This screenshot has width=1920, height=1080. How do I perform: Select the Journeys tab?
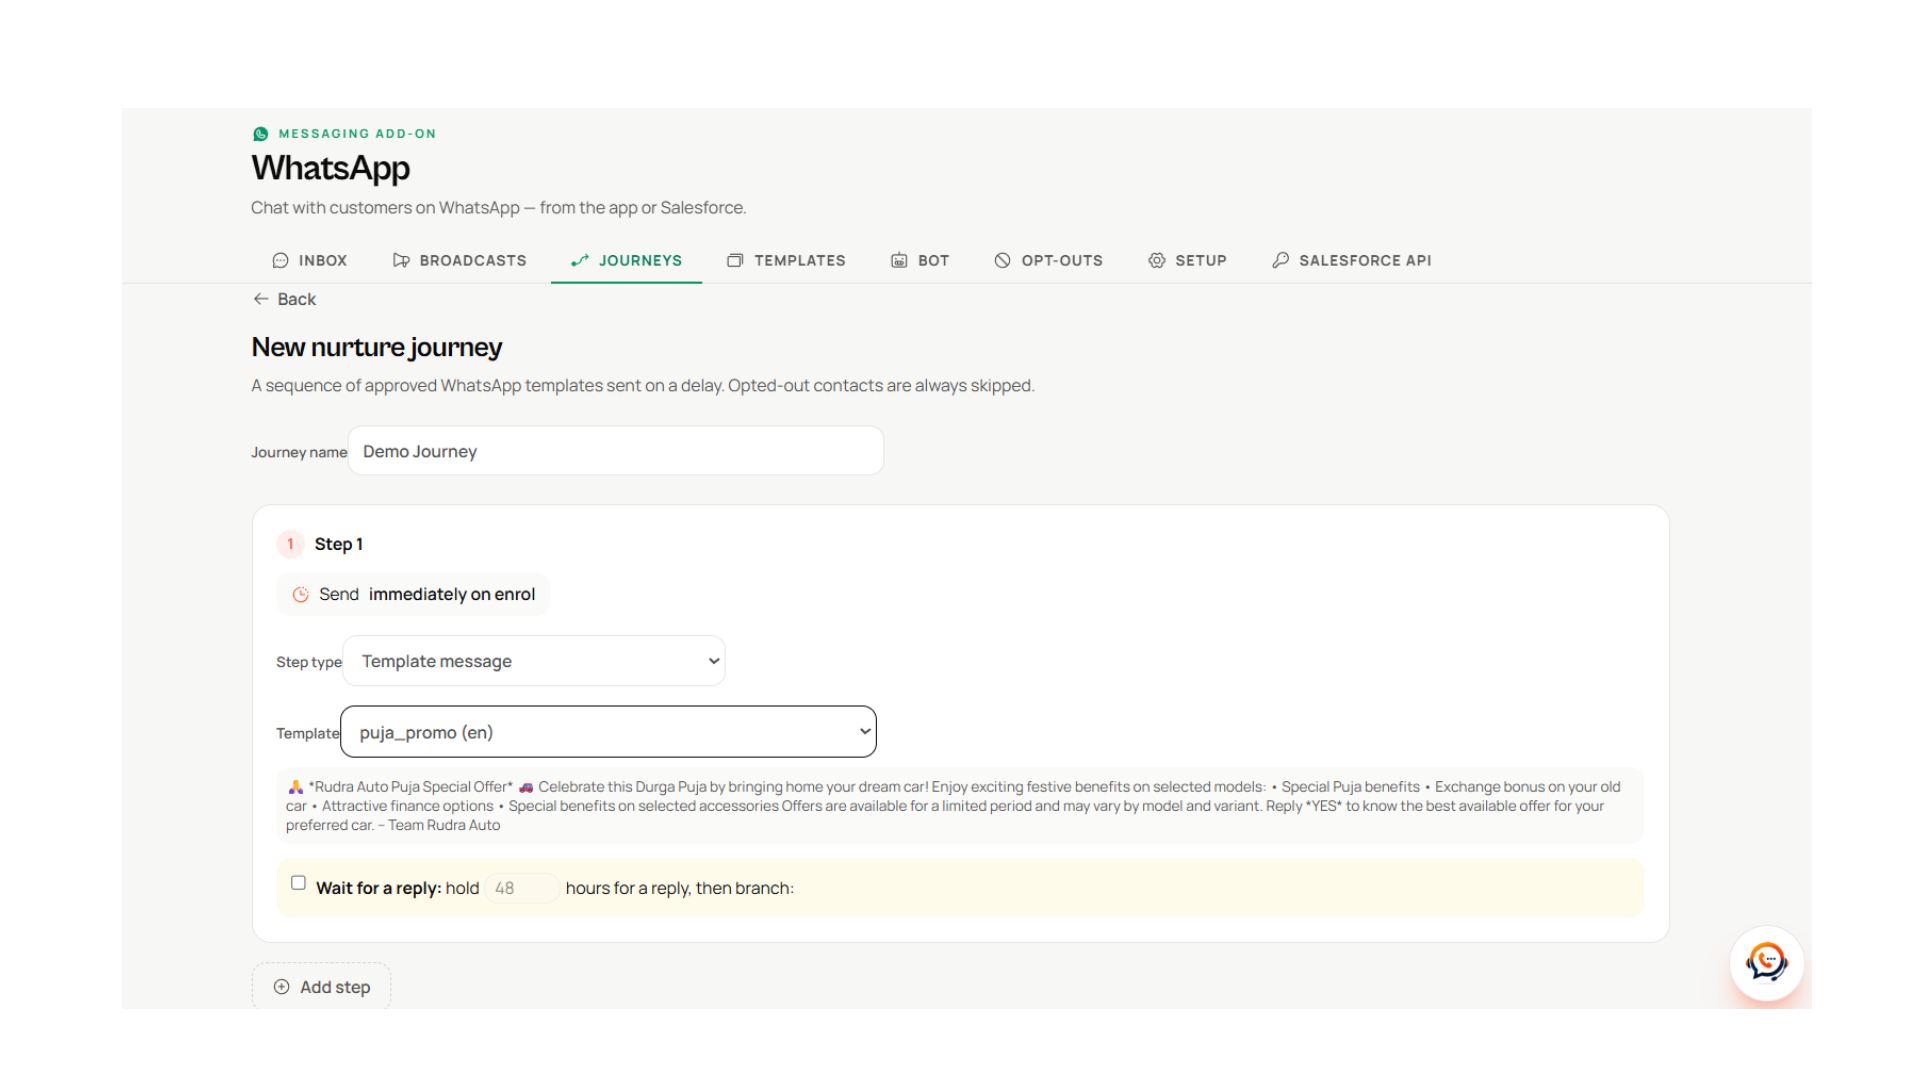626,260
